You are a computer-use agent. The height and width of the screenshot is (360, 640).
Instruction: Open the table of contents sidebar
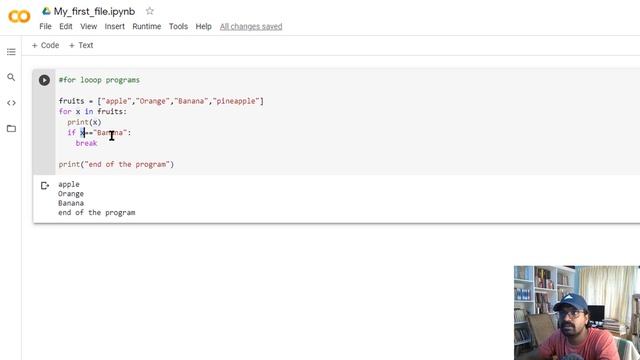click(11, 52)
